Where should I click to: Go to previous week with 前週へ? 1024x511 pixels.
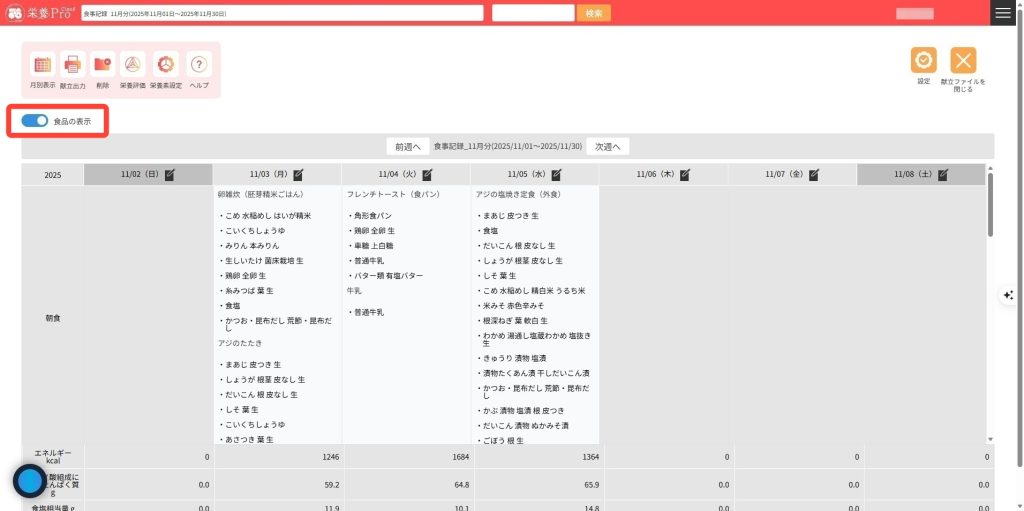tap(407, 146)
